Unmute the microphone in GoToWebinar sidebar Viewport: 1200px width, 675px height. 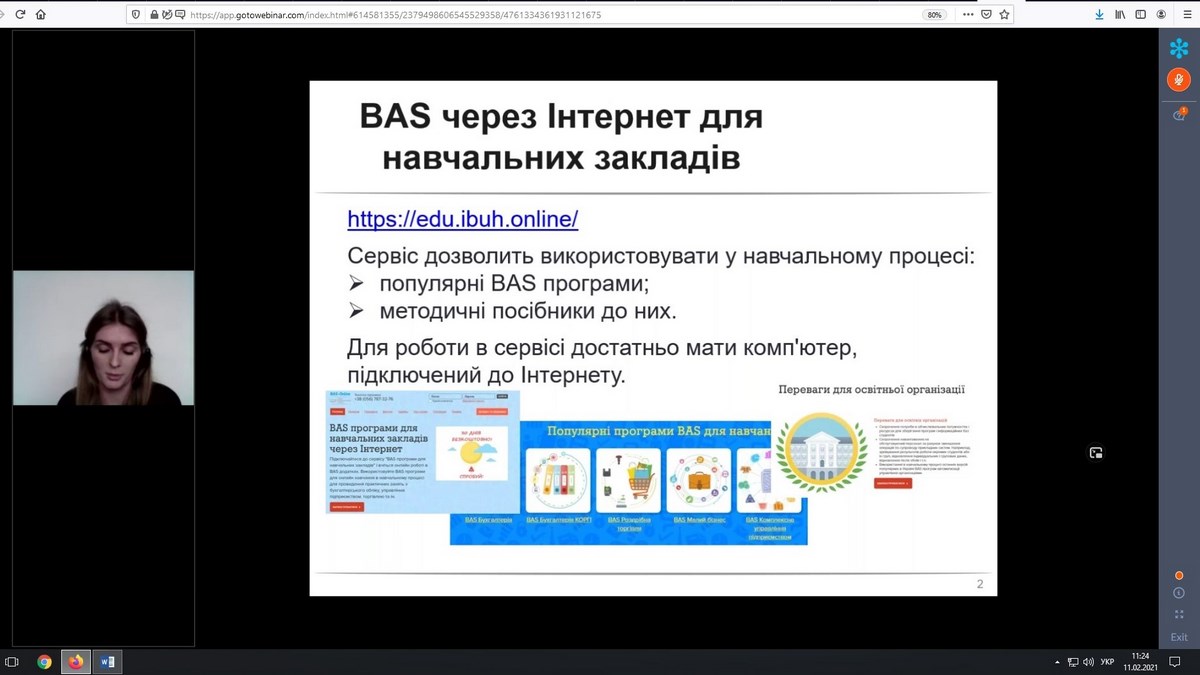[x=1179, y=81]
